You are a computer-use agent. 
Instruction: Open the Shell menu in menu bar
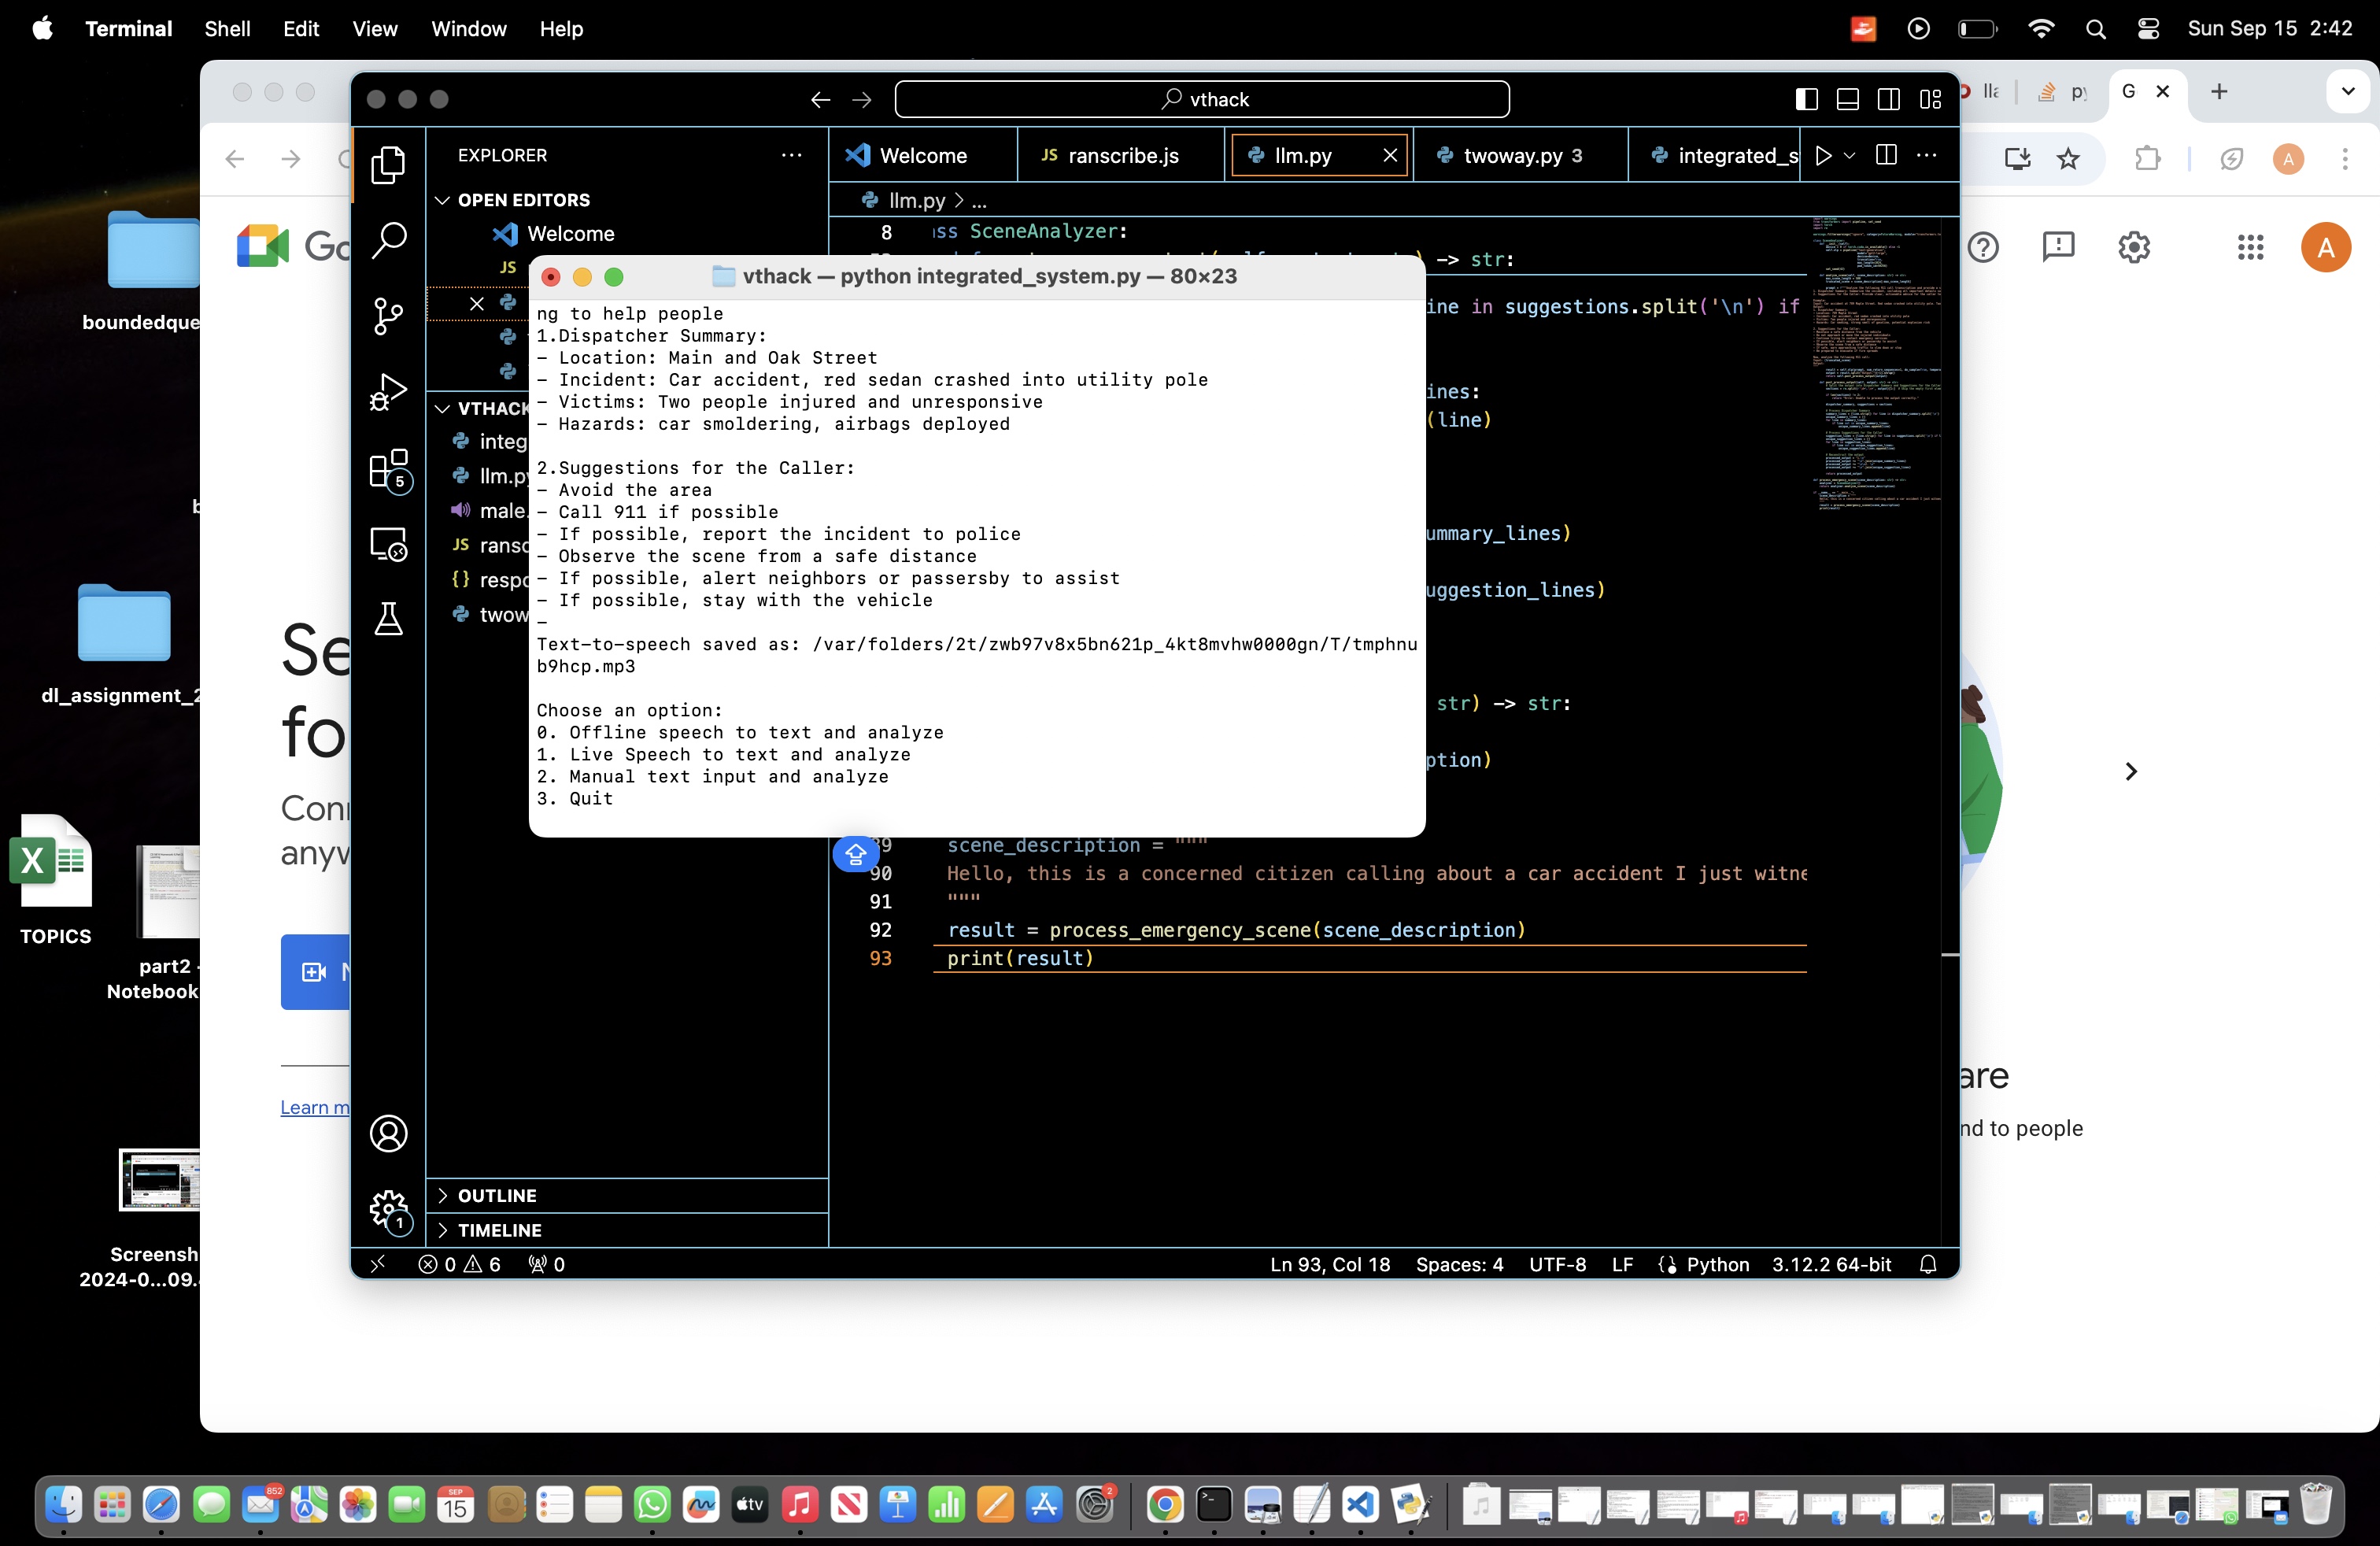[x=227, y=28]
